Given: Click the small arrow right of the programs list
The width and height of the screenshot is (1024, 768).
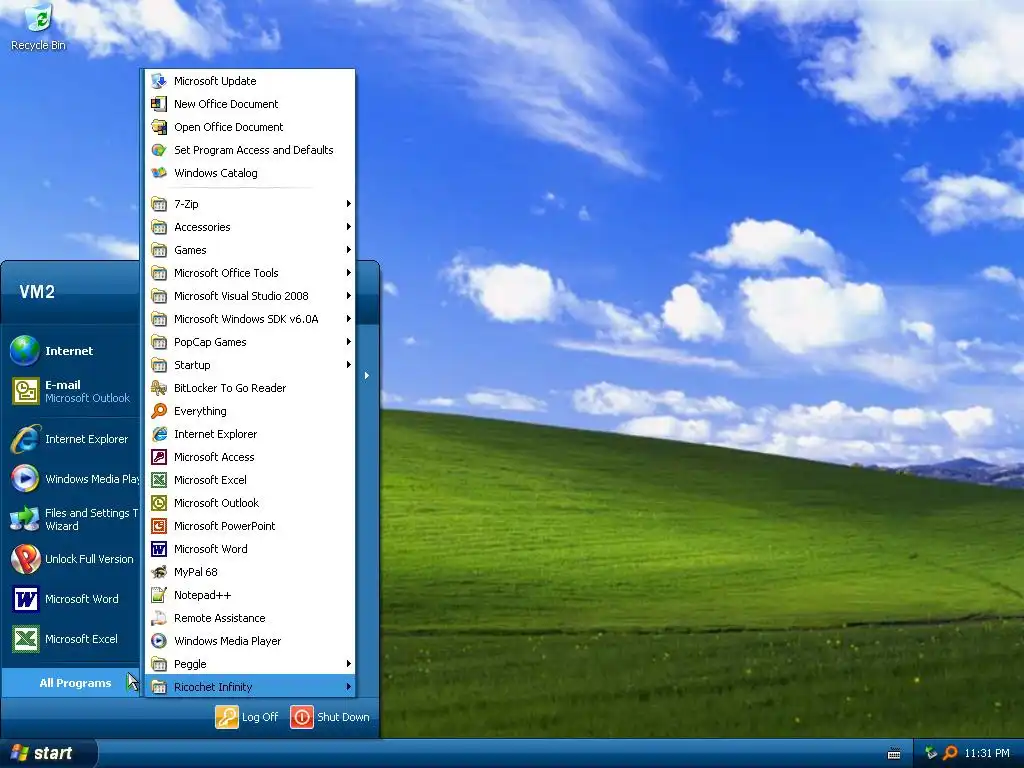Looking at the screenshot, I should [367, 376].
